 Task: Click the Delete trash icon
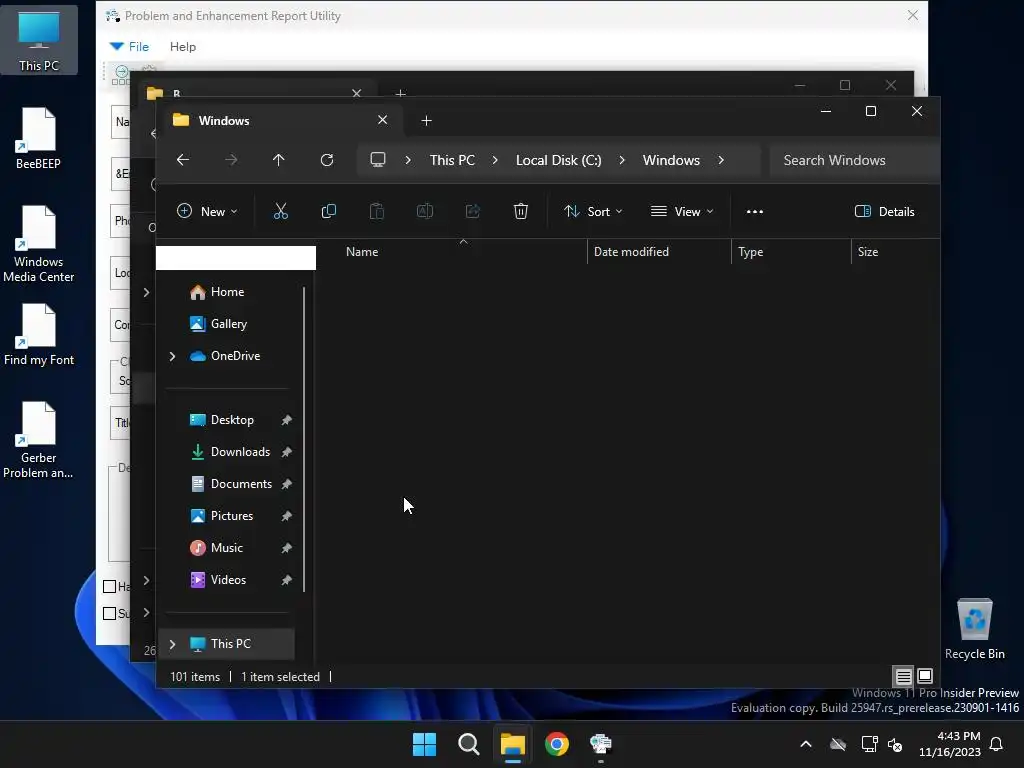(x=520, y=211)
